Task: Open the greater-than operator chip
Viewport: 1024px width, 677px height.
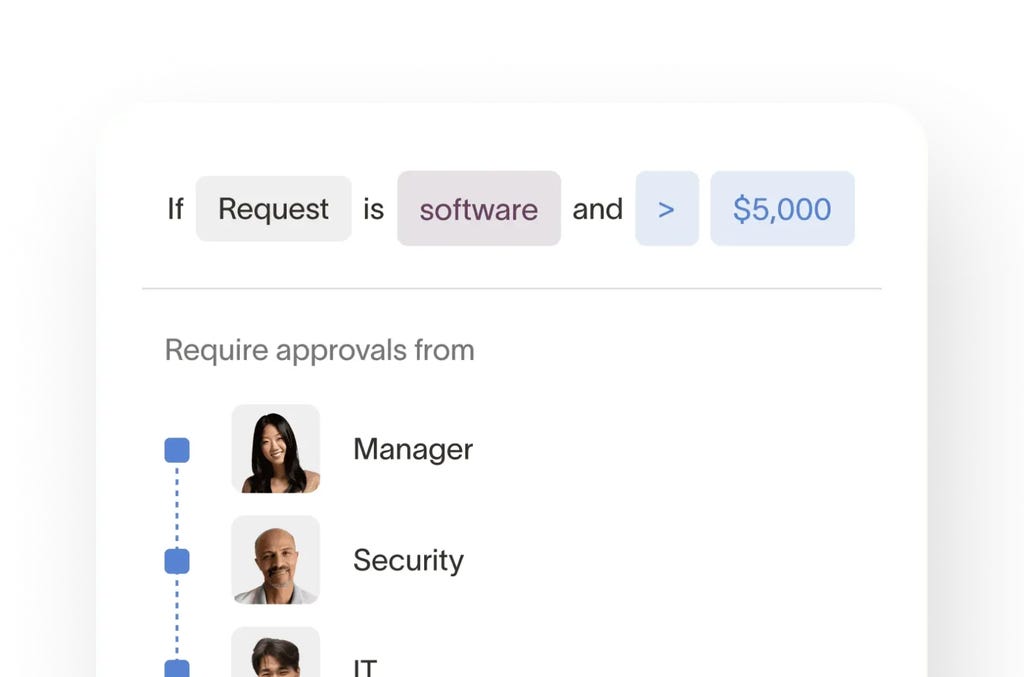Action: coord(667,209)
